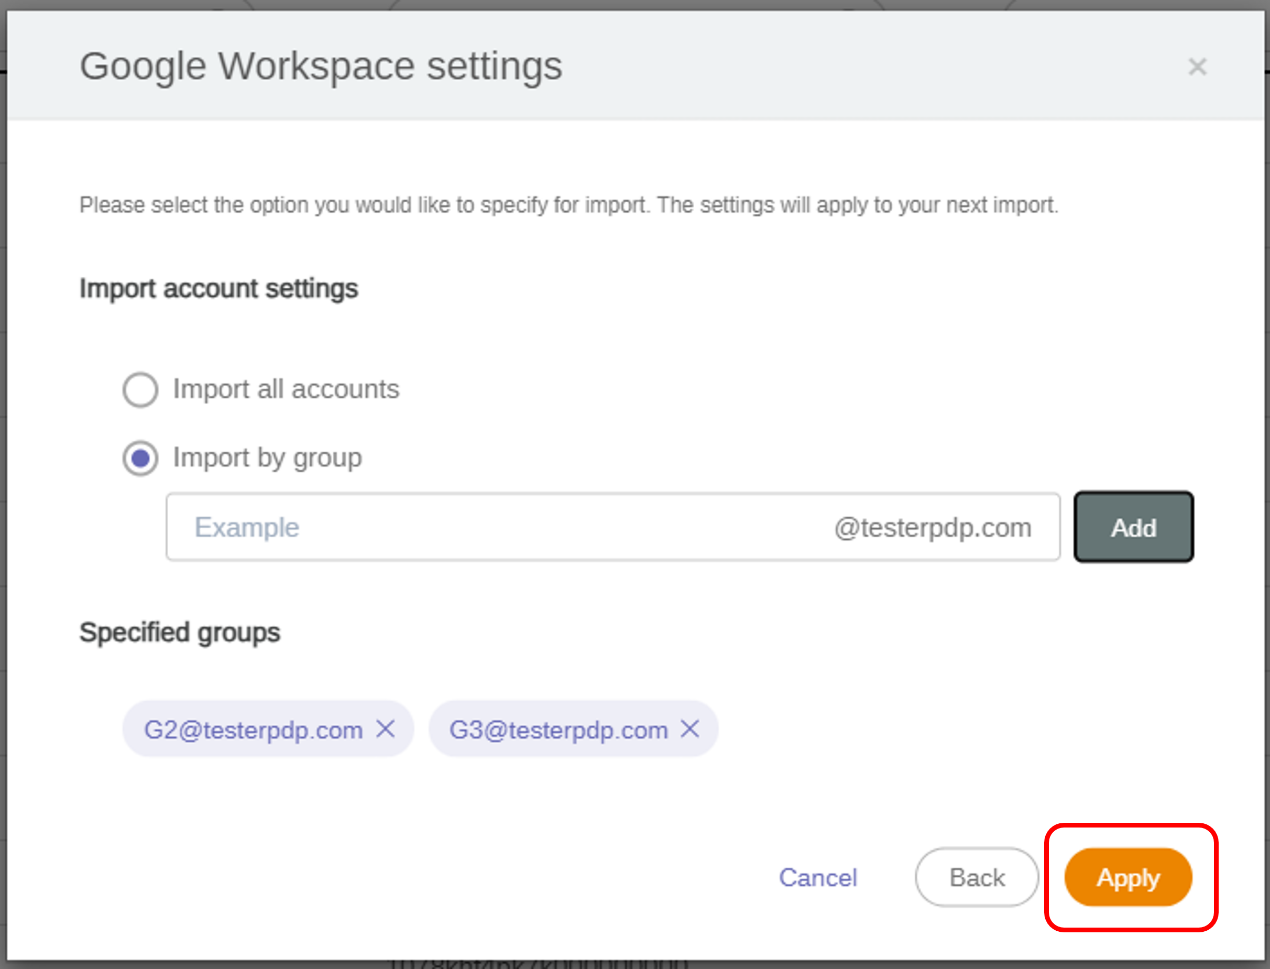Select the Import all accounts option
The height and width of the screenshot is (969, 1270).
(140, 390)
